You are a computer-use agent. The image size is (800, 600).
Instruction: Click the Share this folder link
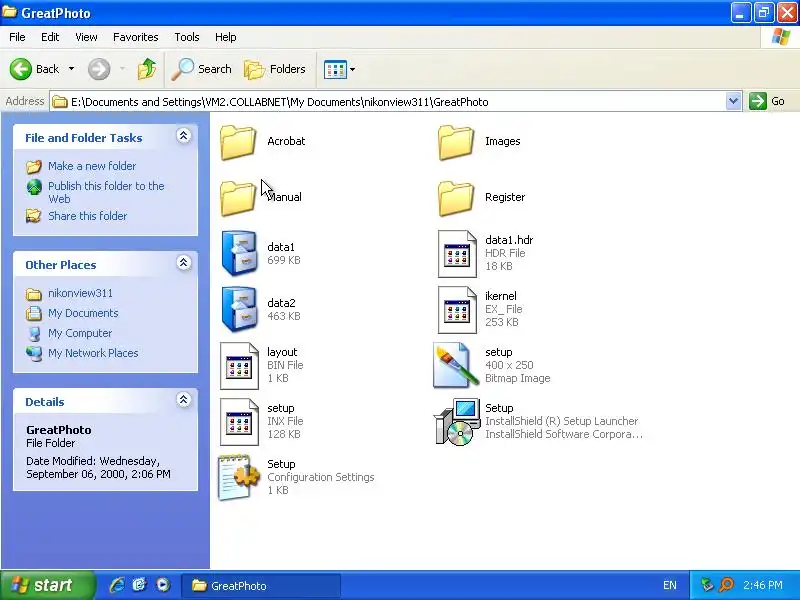[87, 216]
